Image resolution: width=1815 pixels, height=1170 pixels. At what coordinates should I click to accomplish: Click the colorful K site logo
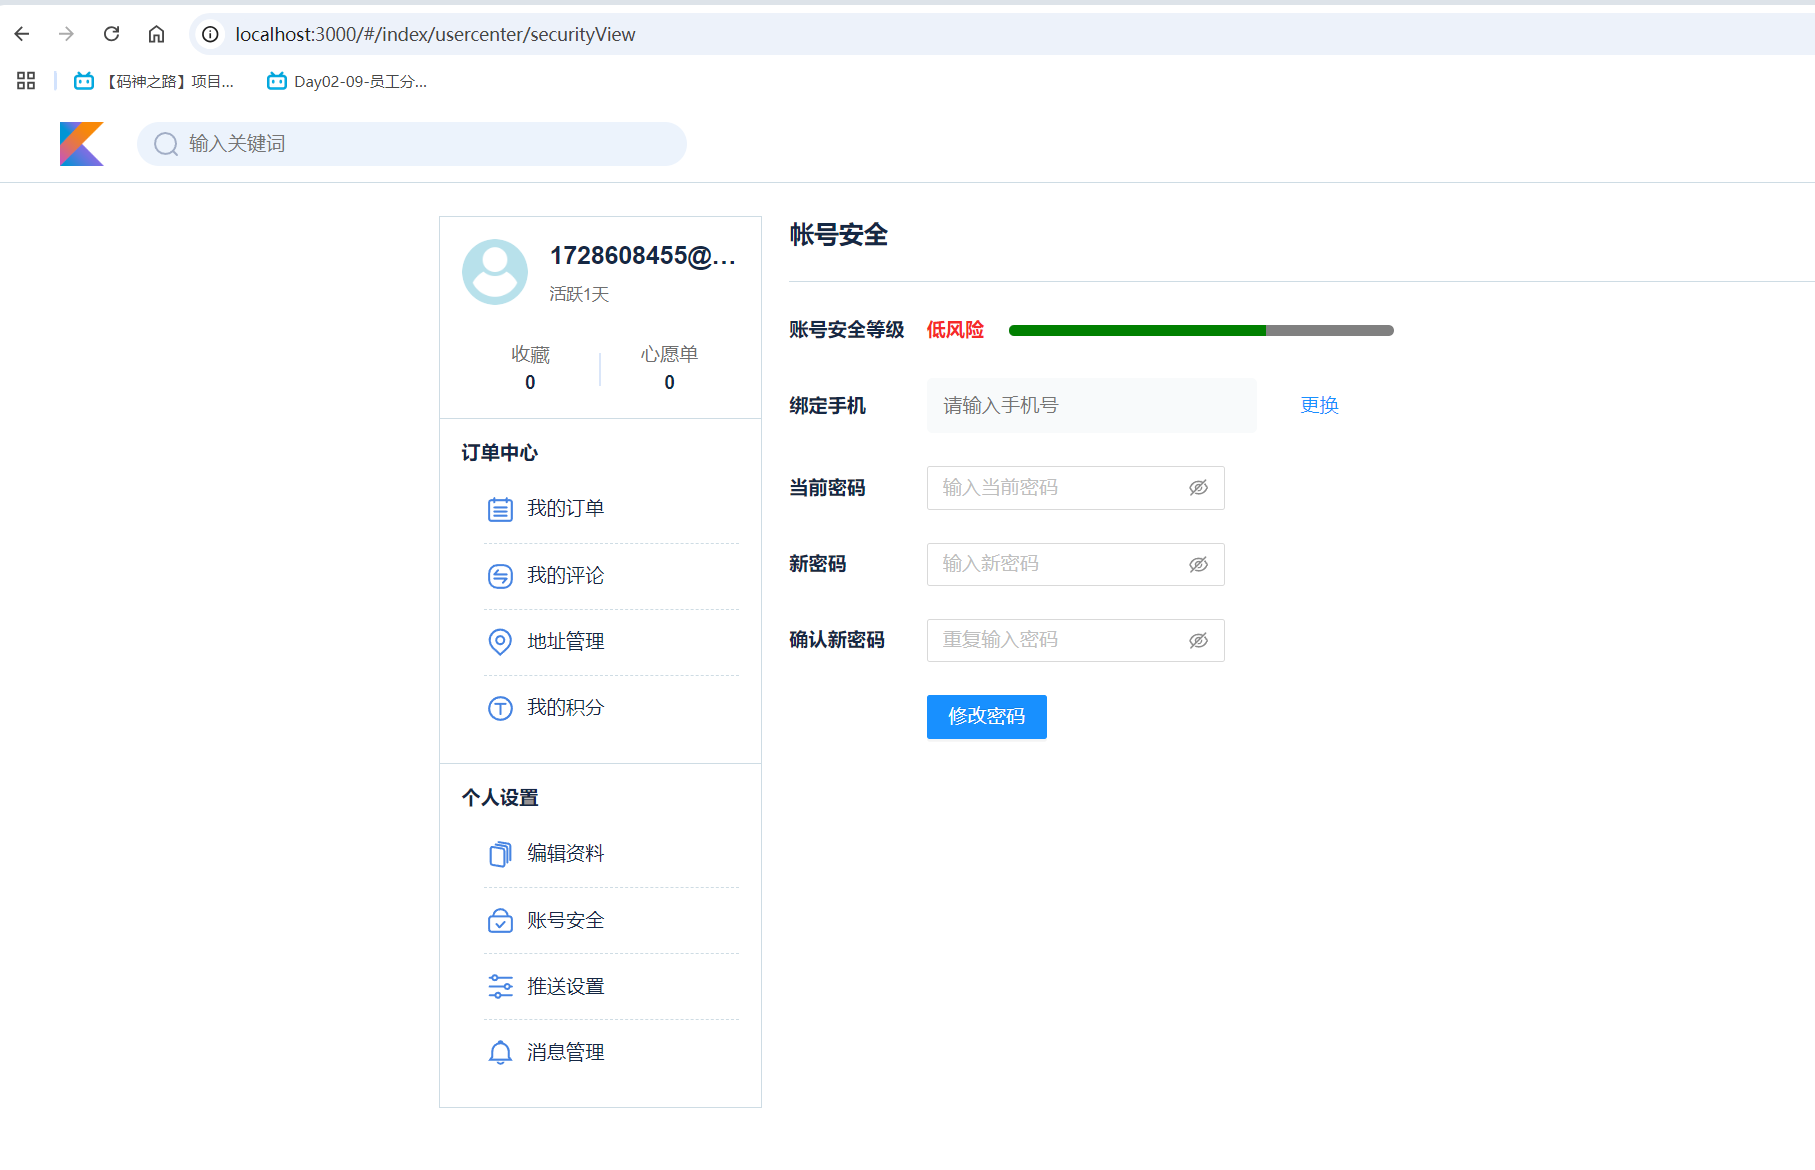pos(82,144)
